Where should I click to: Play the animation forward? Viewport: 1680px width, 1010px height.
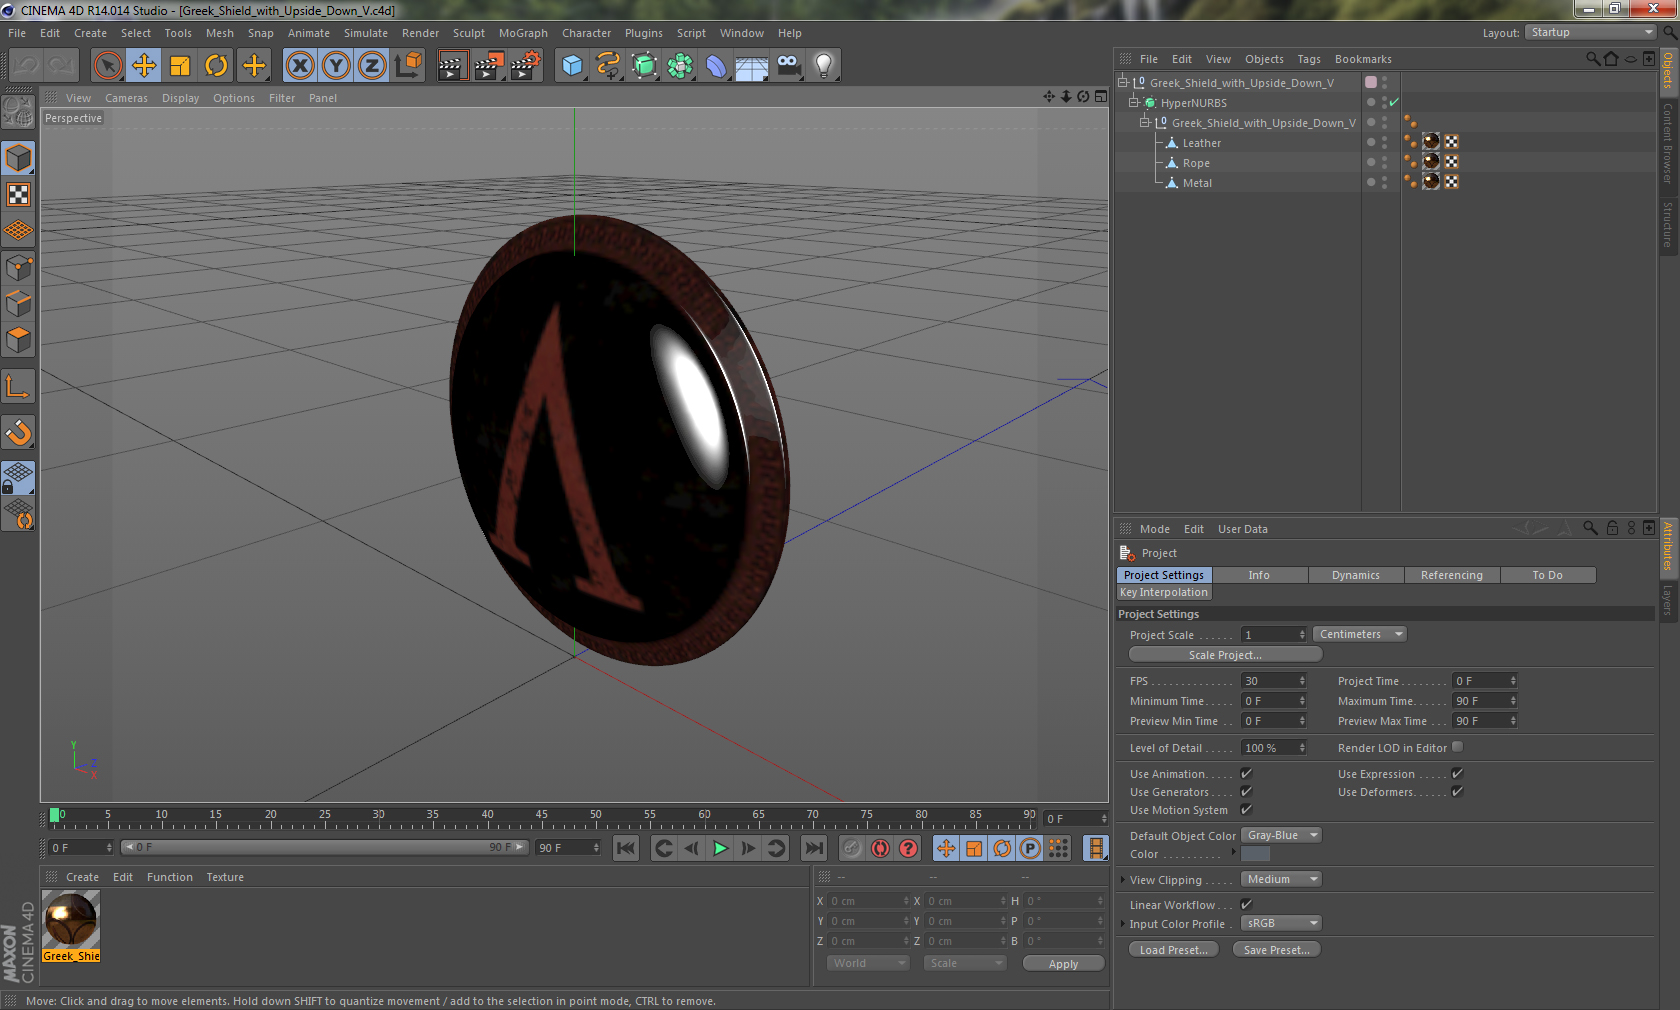pyautogui.click(x=720, y=848)
